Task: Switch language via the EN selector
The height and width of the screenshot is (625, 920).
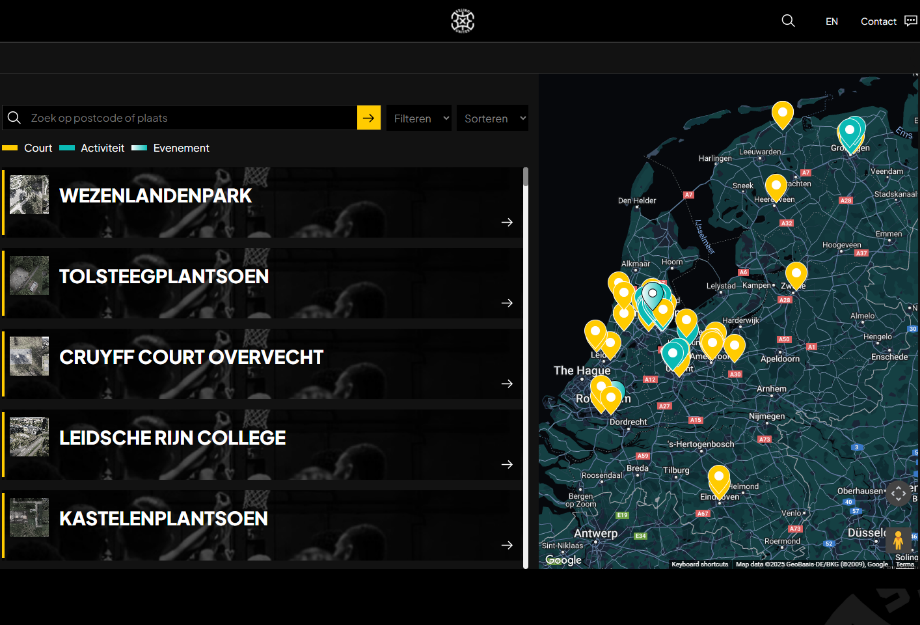Action: (x=831, y=22)
